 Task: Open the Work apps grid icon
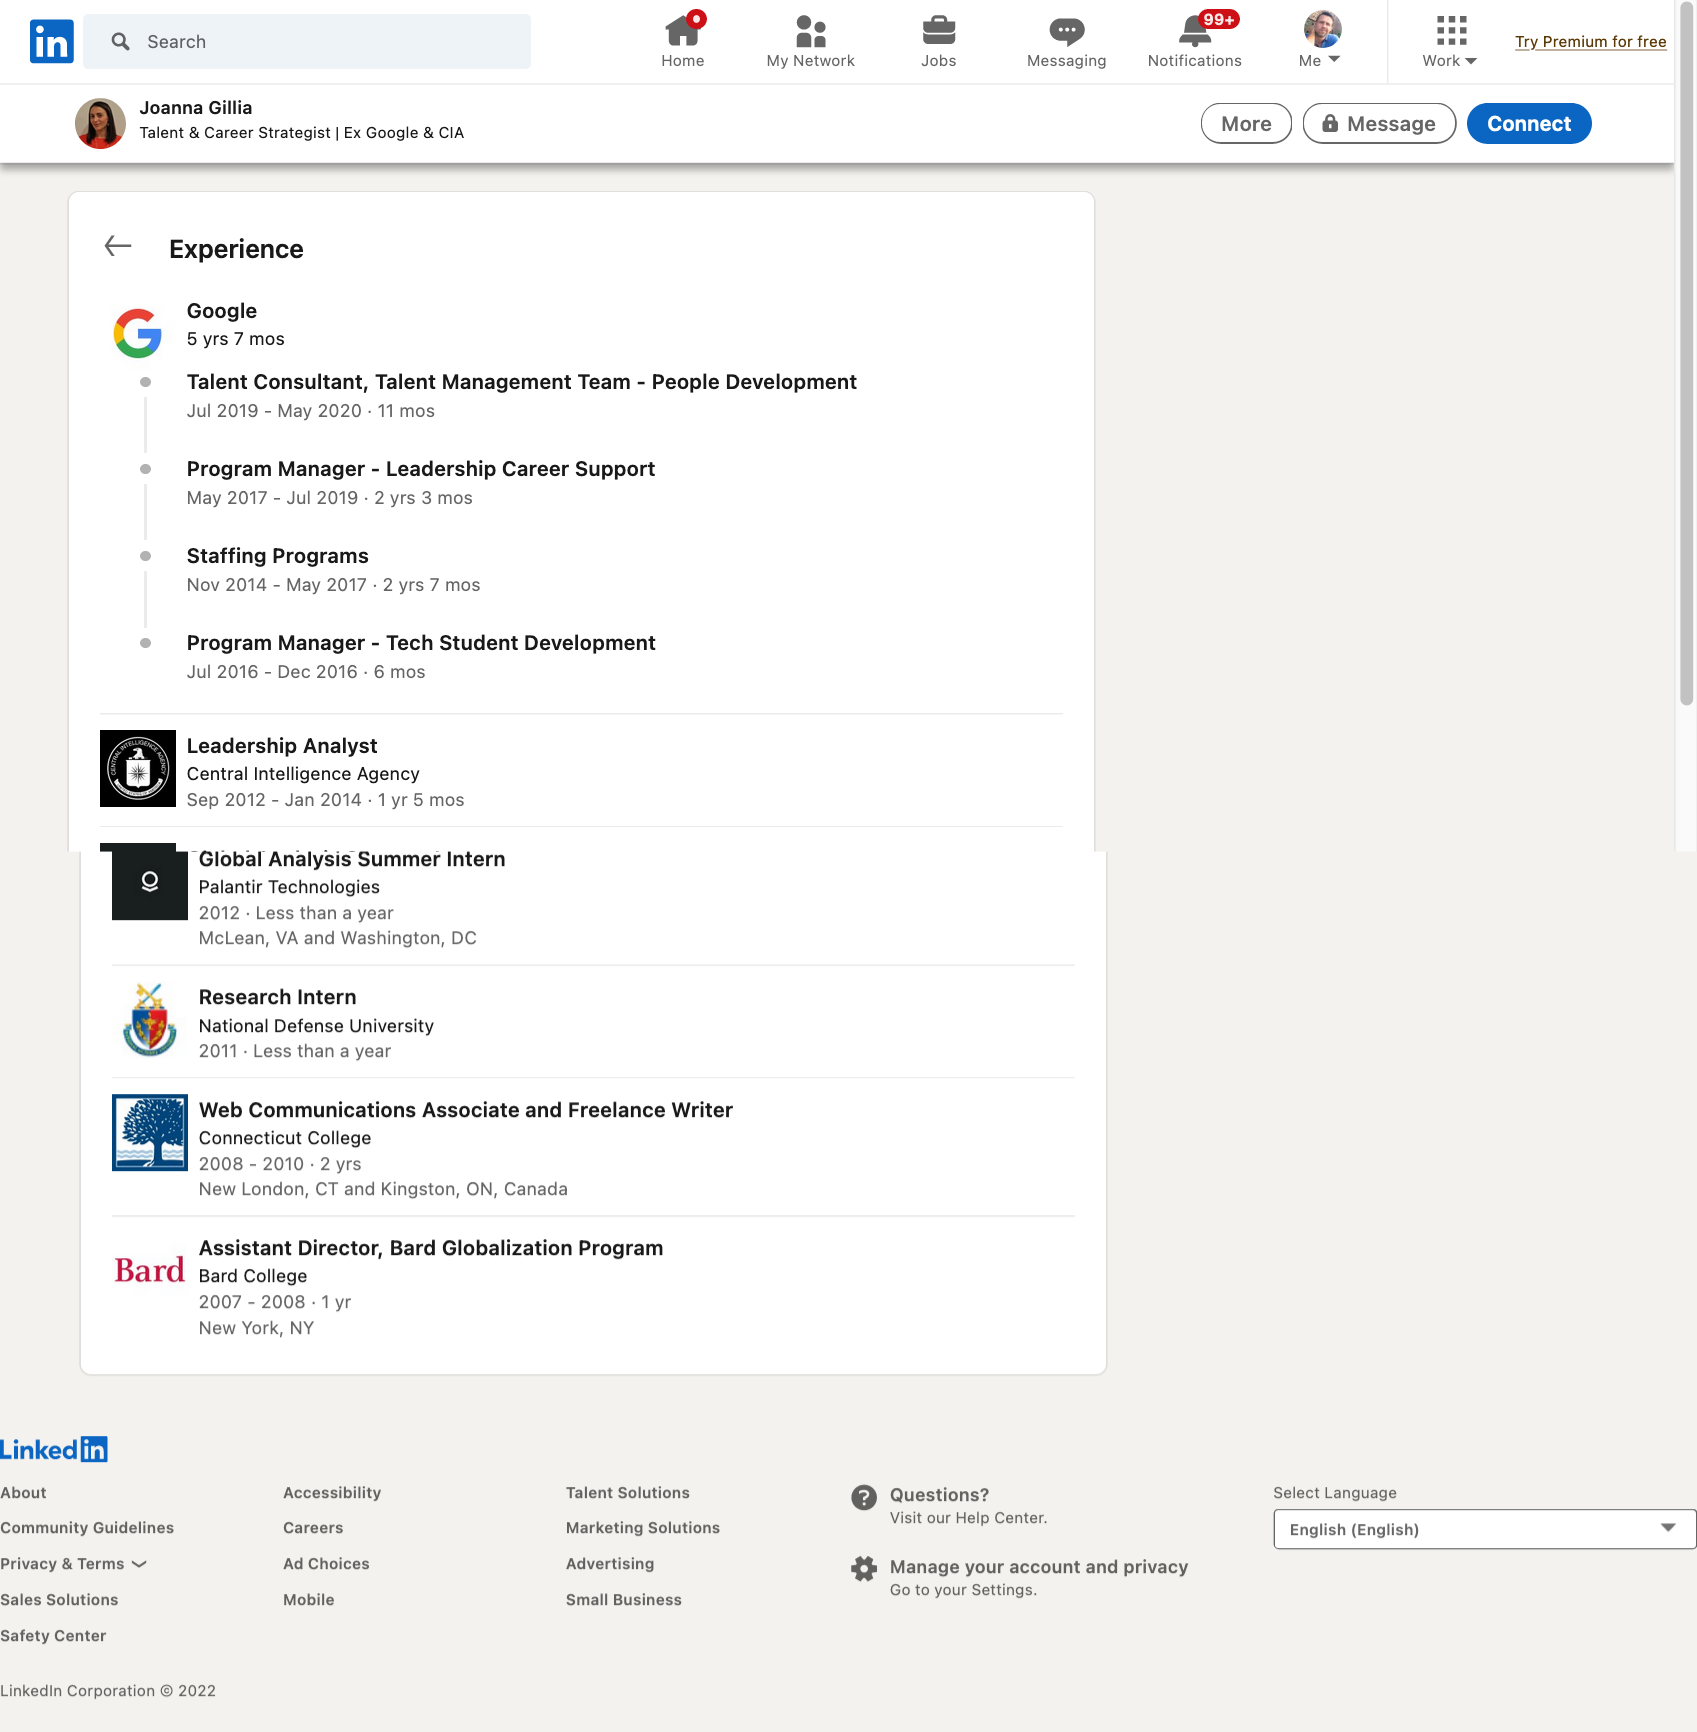[x=1451, y=31]
